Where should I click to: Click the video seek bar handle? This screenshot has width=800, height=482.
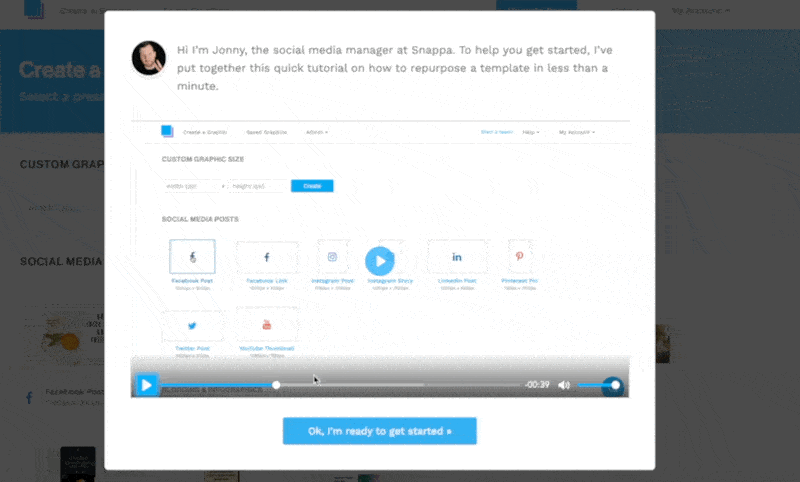point(276,385)
